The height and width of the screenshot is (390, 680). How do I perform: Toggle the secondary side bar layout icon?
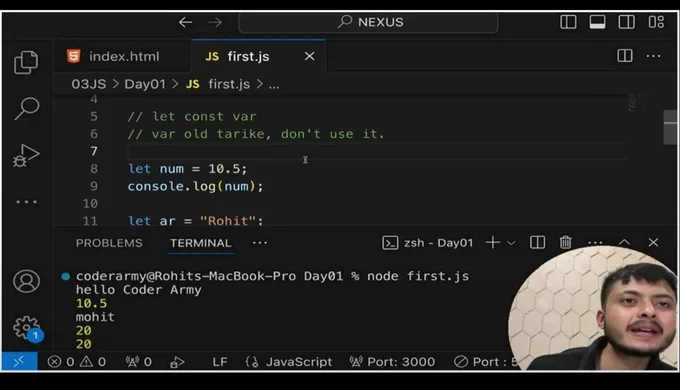(626, 22)
